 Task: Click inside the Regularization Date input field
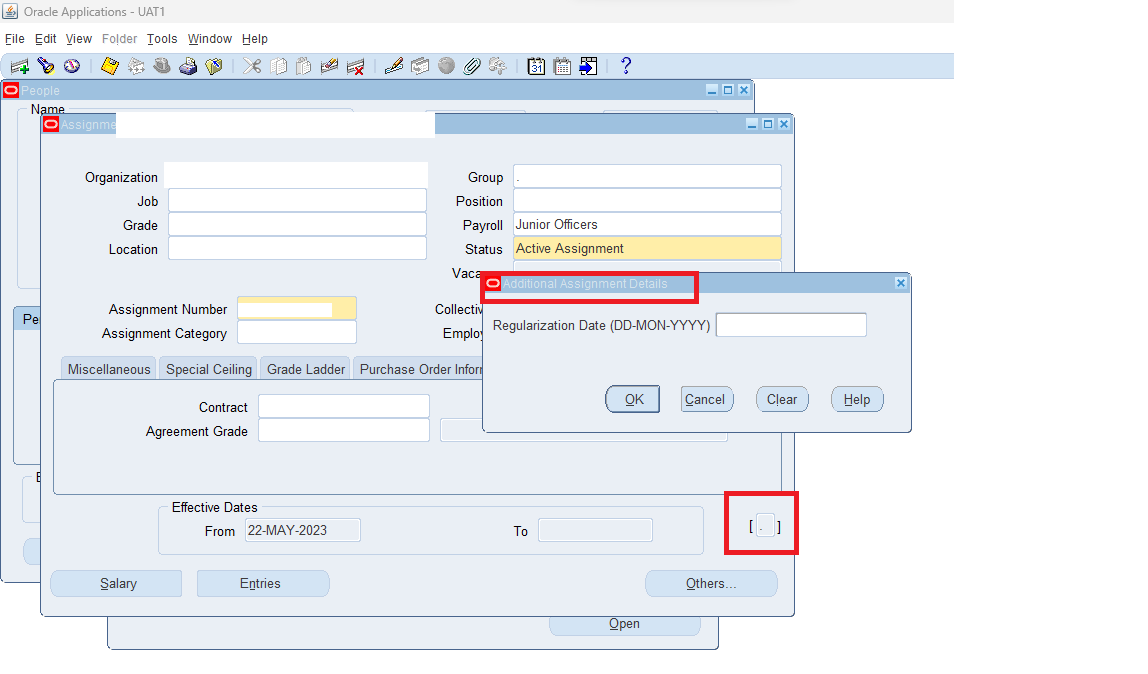[790, 324]
